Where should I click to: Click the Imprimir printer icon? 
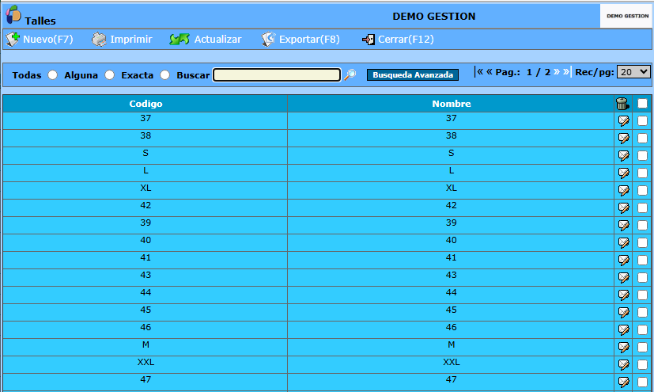click(x=99, y=39)
